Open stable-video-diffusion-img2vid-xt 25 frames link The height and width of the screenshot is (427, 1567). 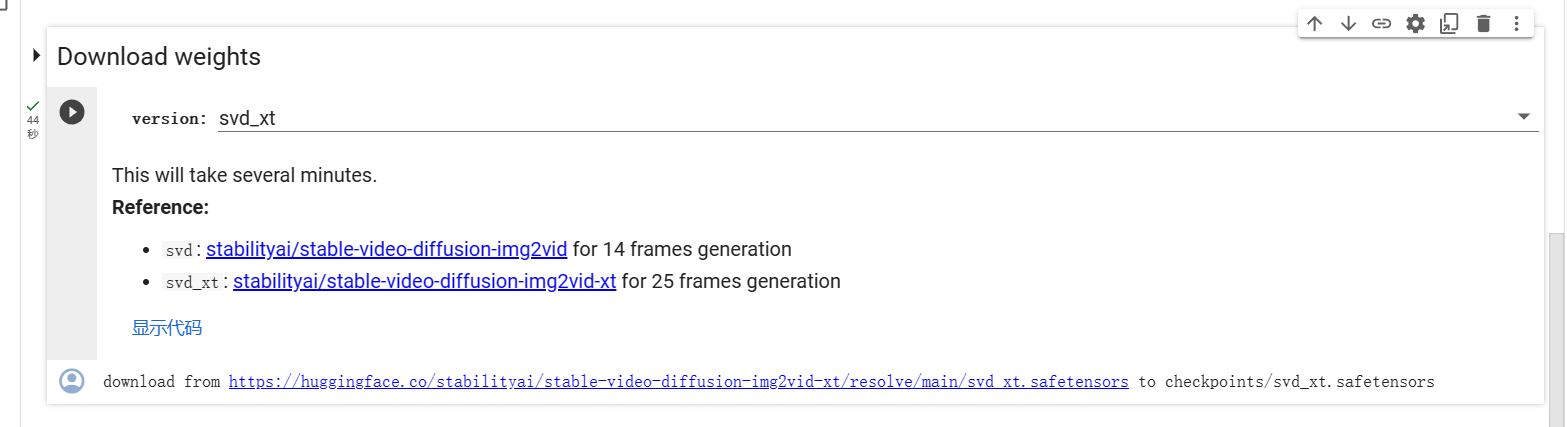425,281
